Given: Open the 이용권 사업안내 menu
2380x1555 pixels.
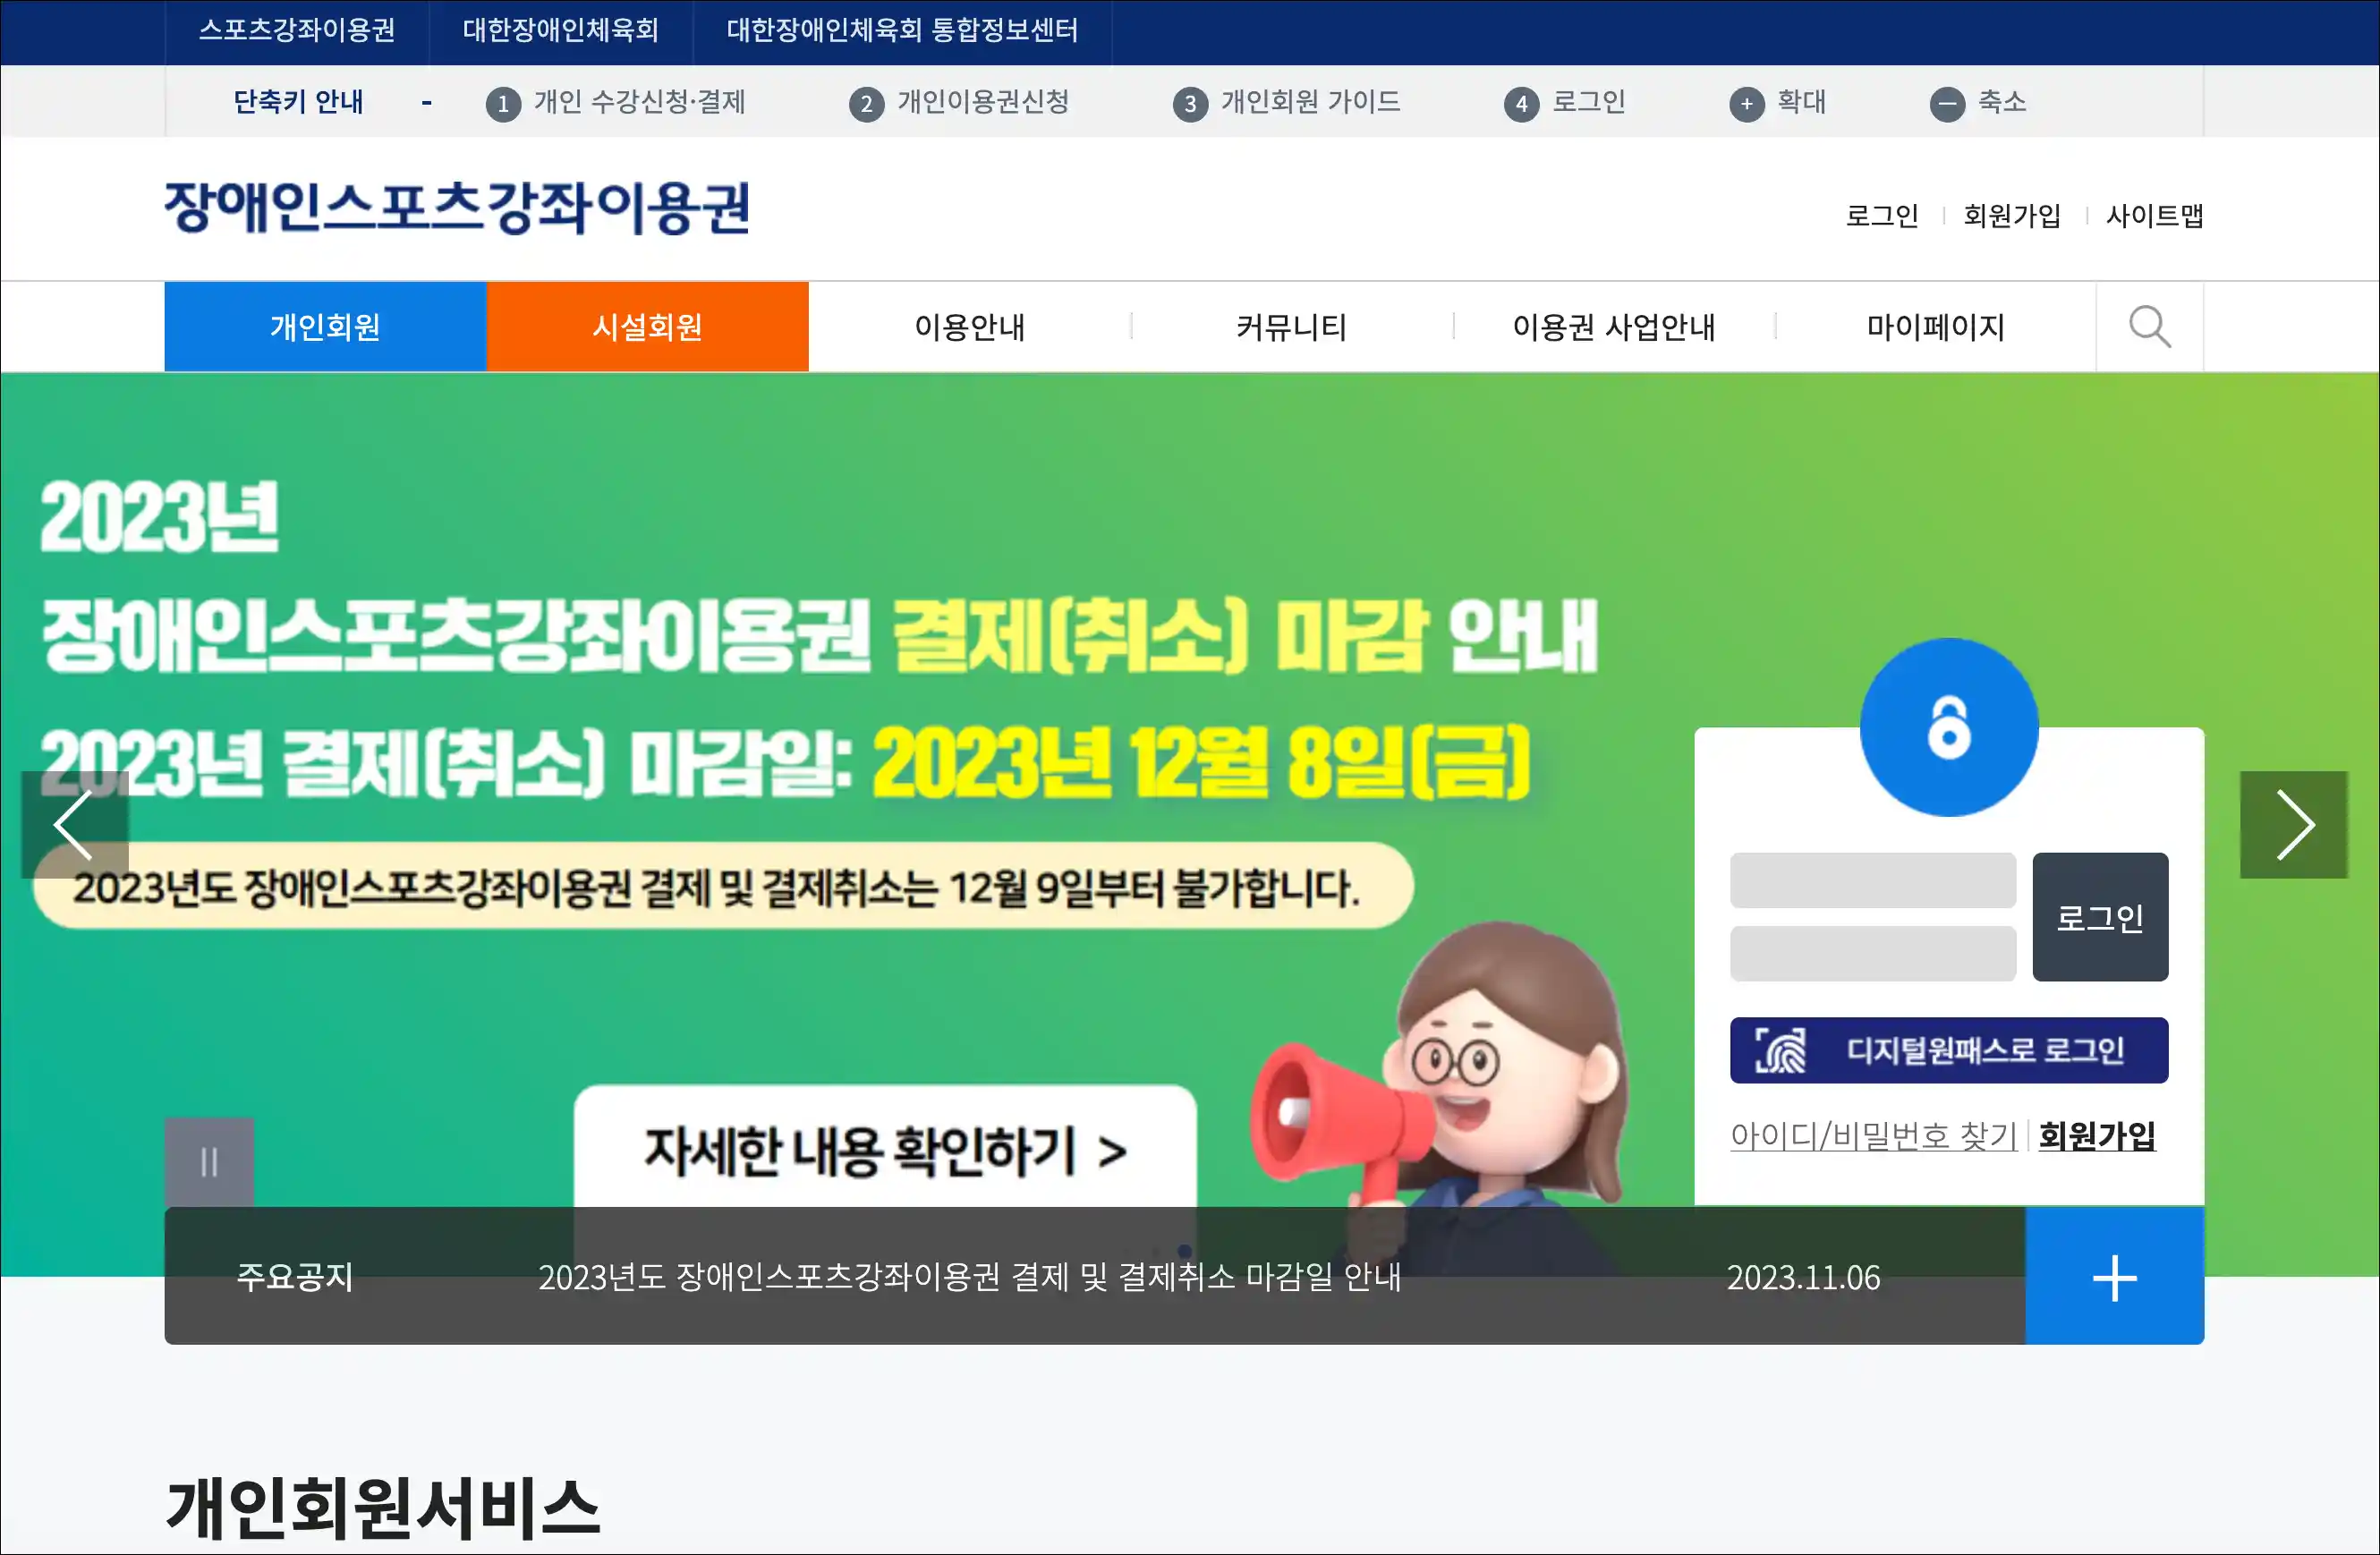Looking at the screenshot, I should point(1613,327).
